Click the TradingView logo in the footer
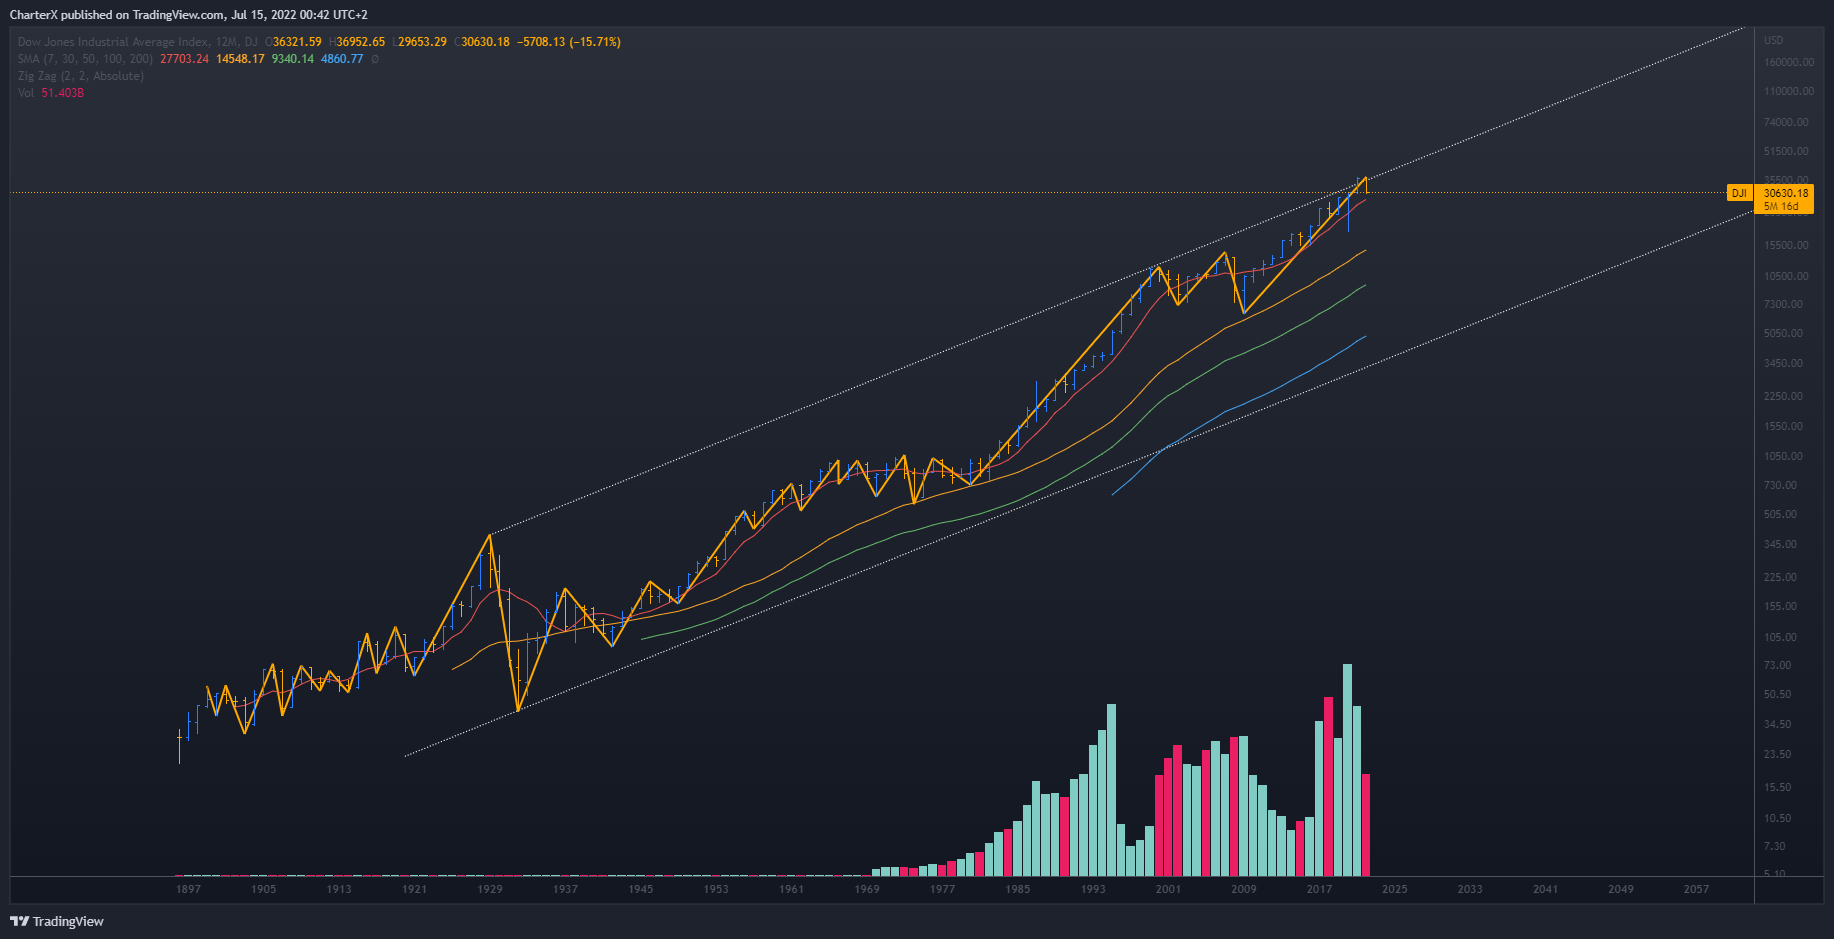 (x=57, y=921)
